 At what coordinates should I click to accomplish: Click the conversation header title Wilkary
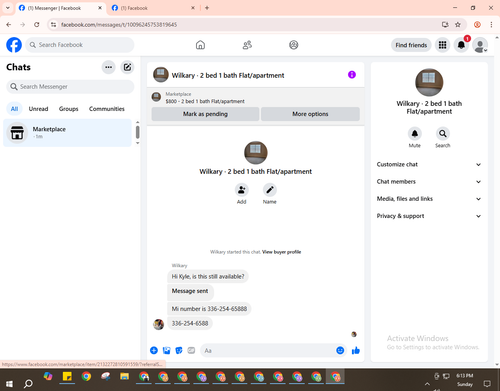pyautogui.click(x=228, y=76)
